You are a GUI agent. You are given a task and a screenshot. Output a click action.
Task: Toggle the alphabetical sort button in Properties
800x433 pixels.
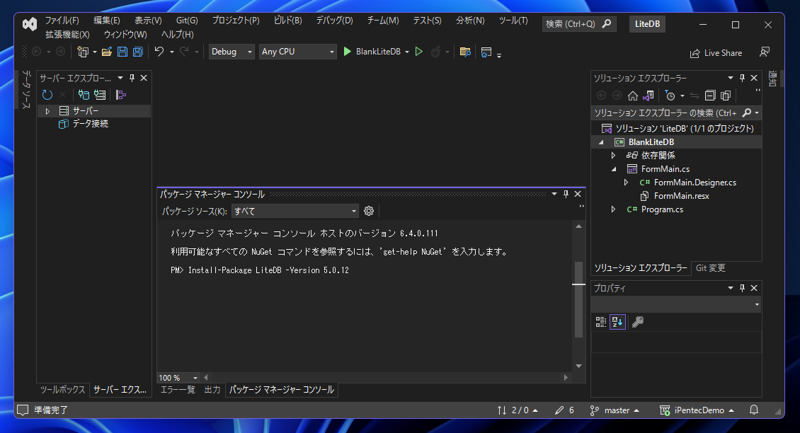(617, 322)
